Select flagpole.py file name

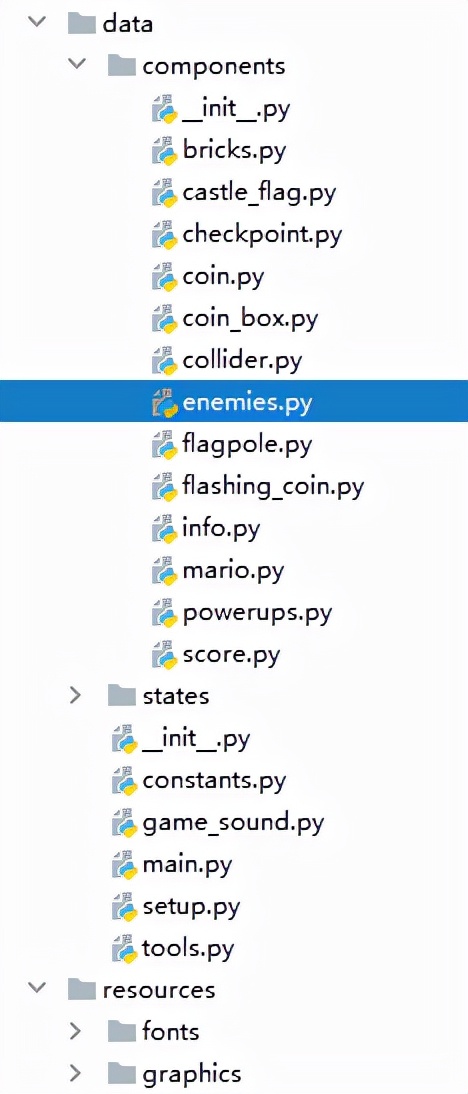point(246,445)
